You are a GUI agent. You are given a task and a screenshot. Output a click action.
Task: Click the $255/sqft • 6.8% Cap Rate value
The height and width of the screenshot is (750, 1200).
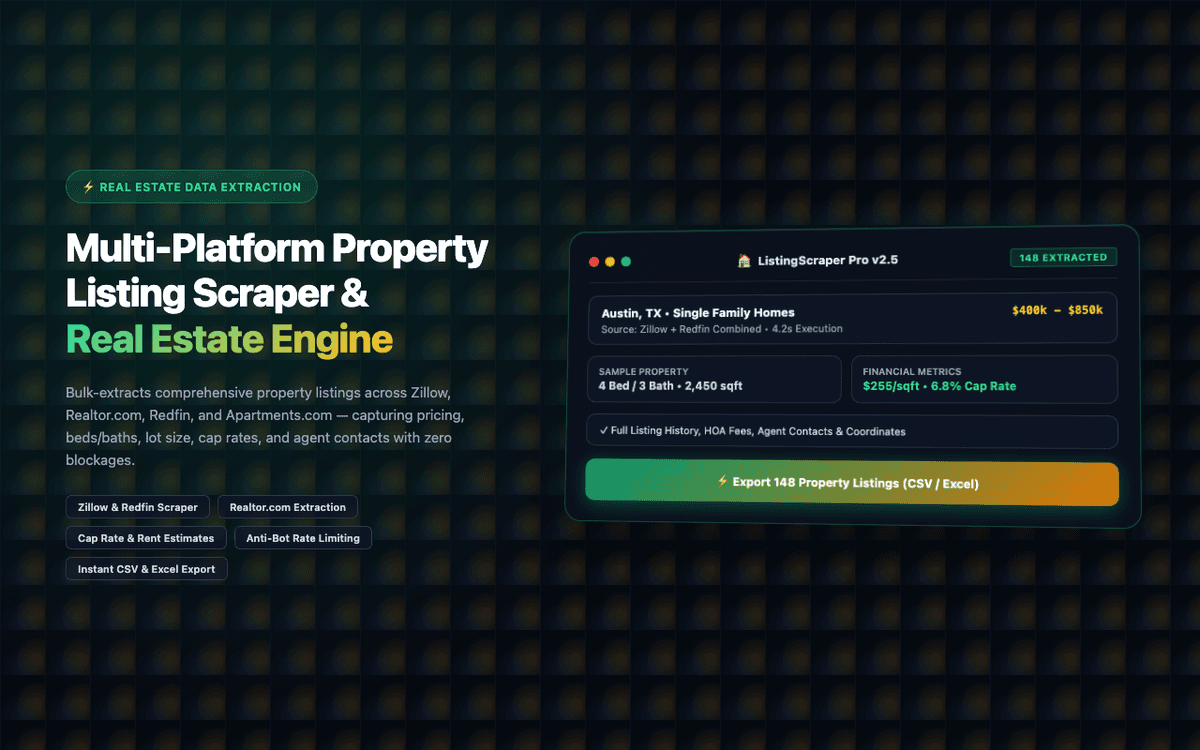[x=939, y=386]
